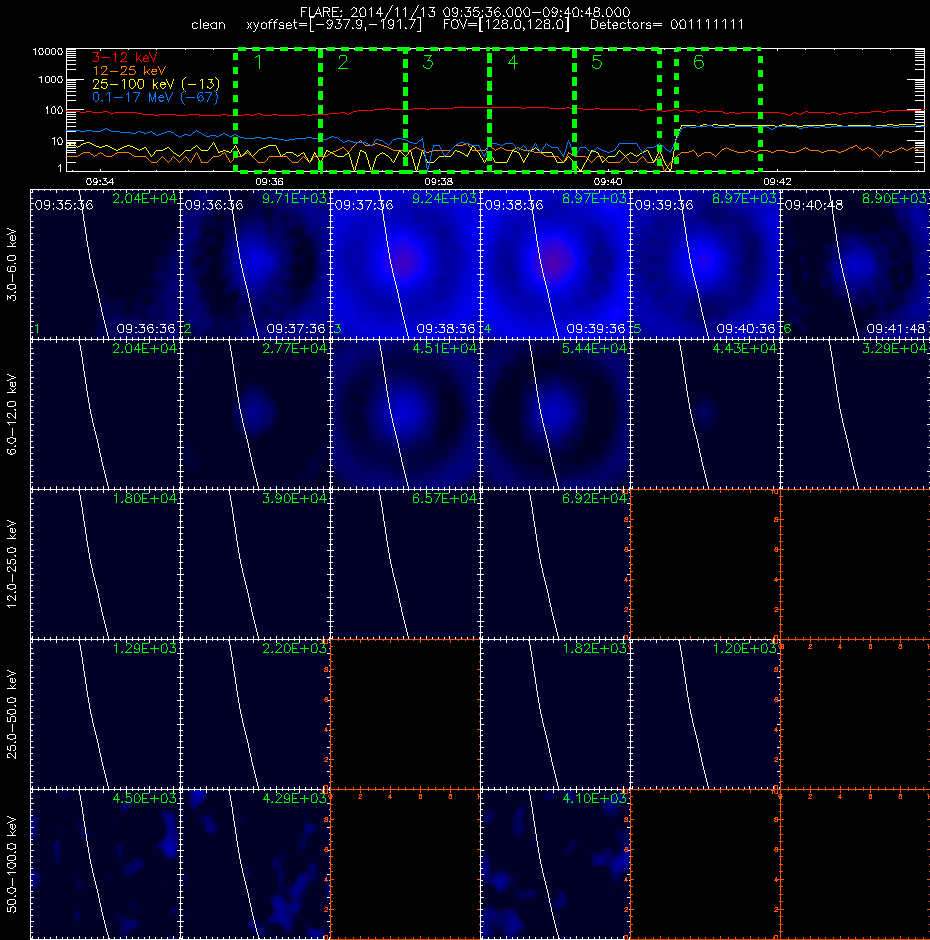
Task: Click the 1.29E+03 peak value
Action: pyautogui.click(x=145, y=648)
